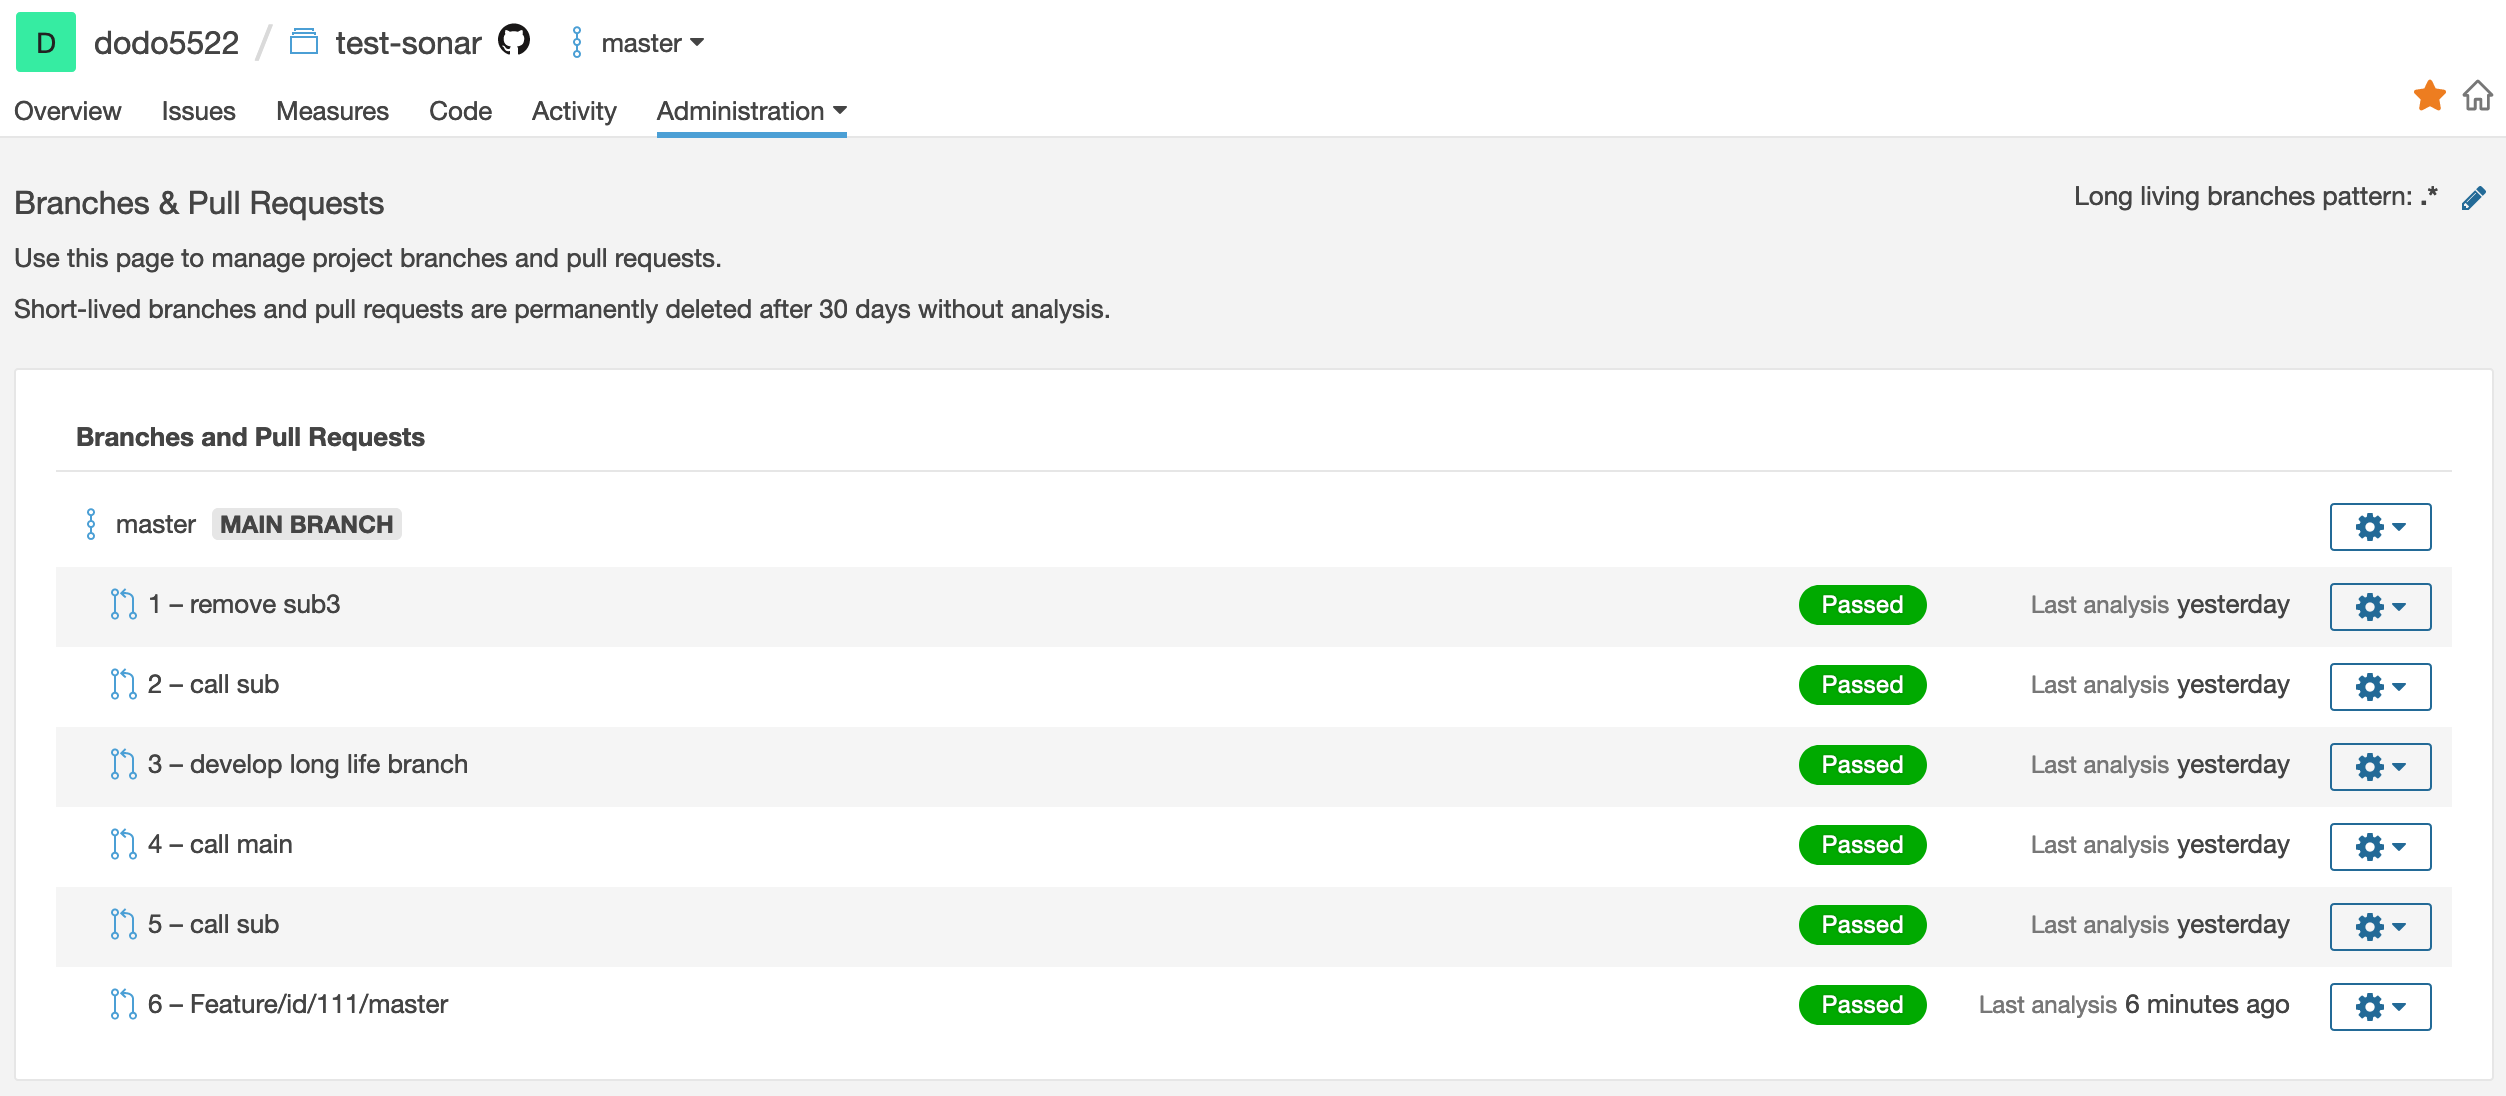
Task: Click the GitHub logo next to test-sonar
Action: point(514,41)
